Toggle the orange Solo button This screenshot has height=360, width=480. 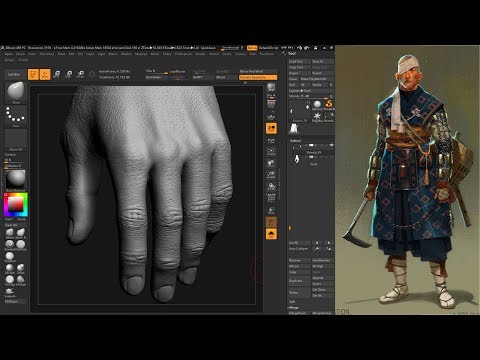click(x=271, y=234)
